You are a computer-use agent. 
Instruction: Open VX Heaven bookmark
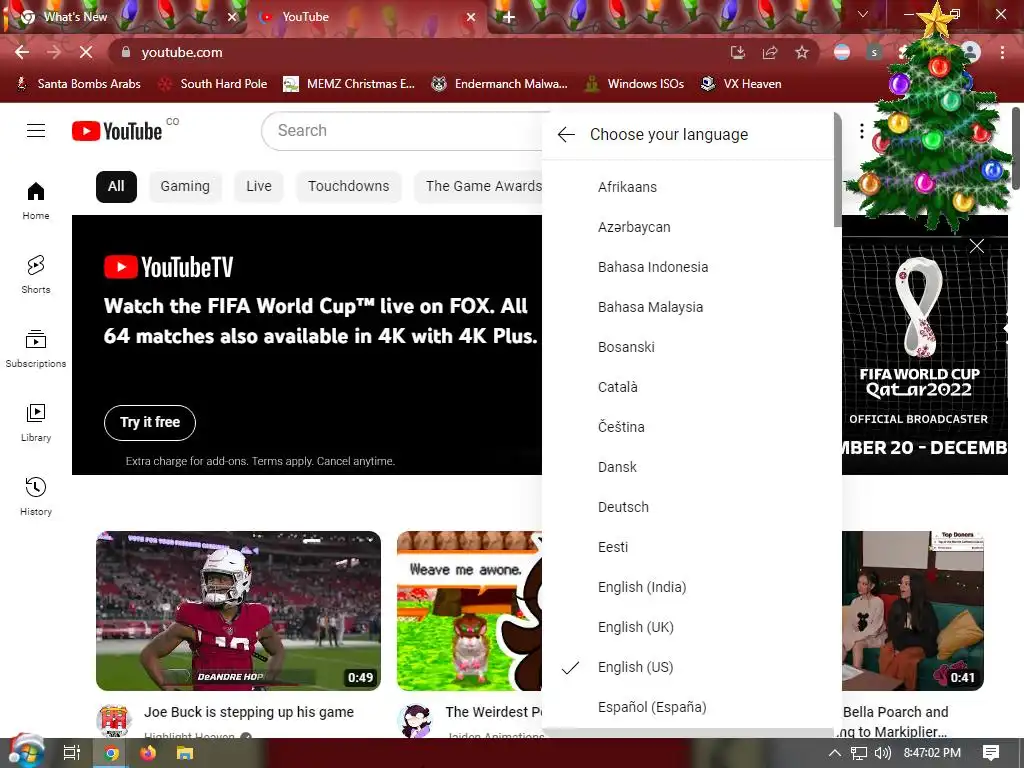pos(741,84)
